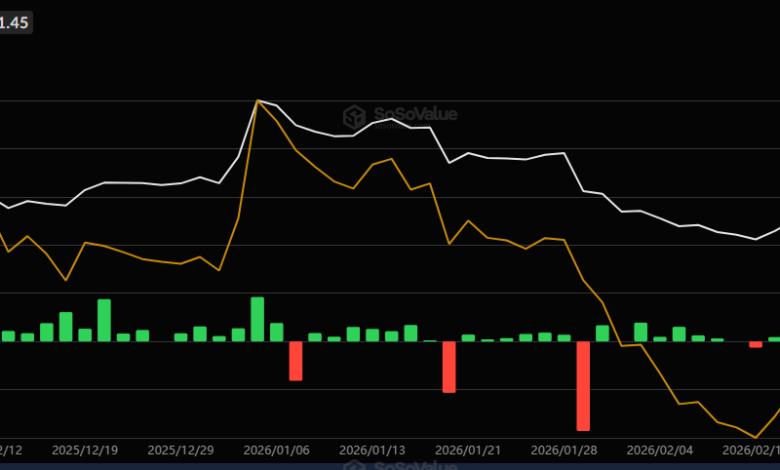
Task: Click the 1.45 value tag
Action: click(x=14, y=22)
